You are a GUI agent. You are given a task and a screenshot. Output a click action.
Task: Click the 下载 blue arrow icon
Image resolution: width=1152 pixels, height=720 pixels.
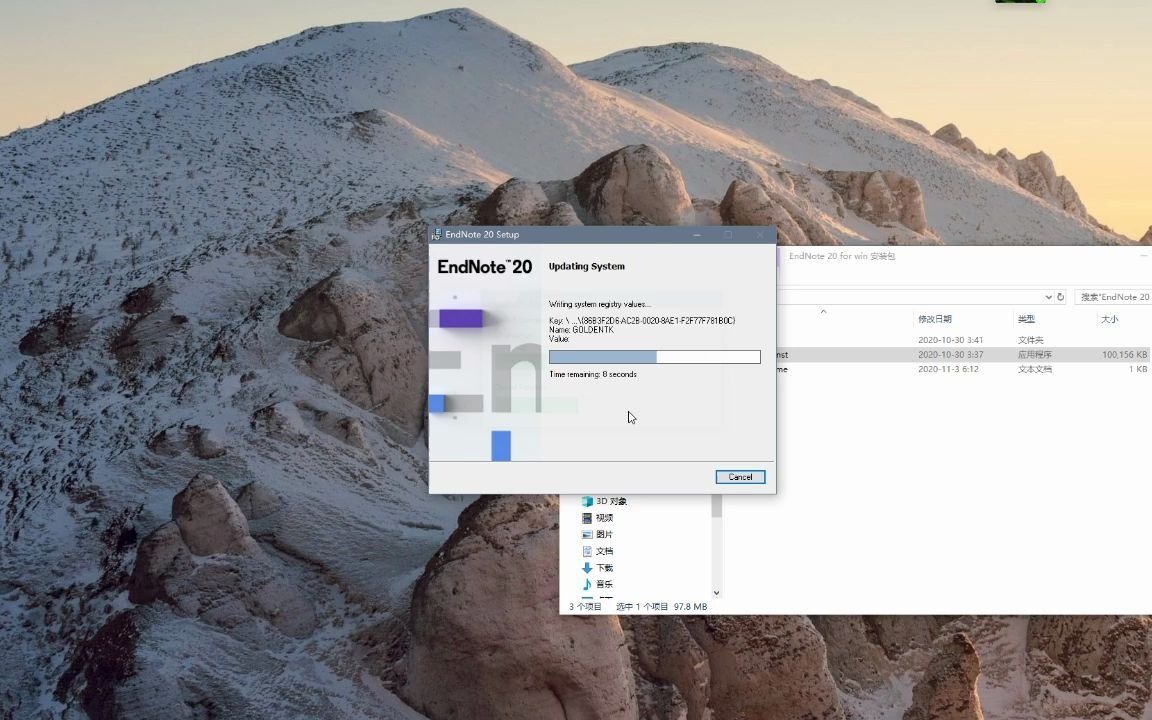pyautogui.click(x=587, y=568)
